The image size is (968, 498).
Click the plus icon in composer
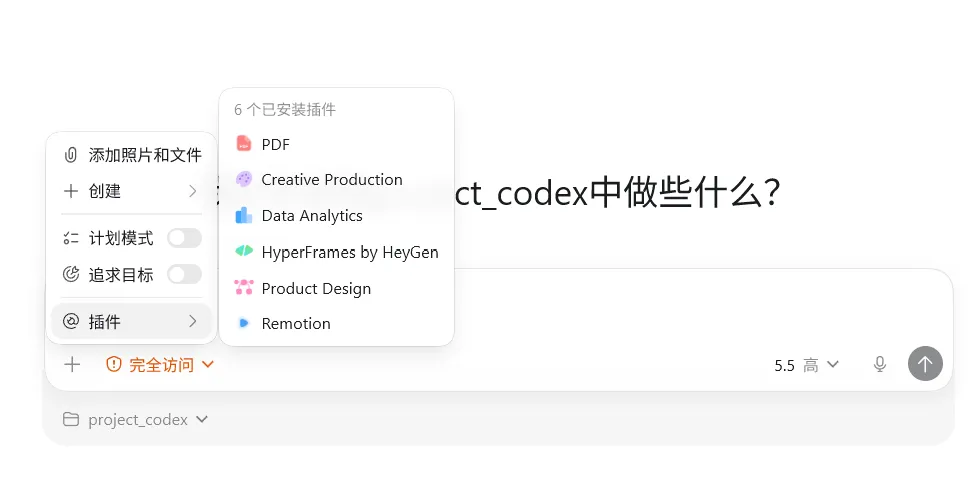[x=72, y=364]
